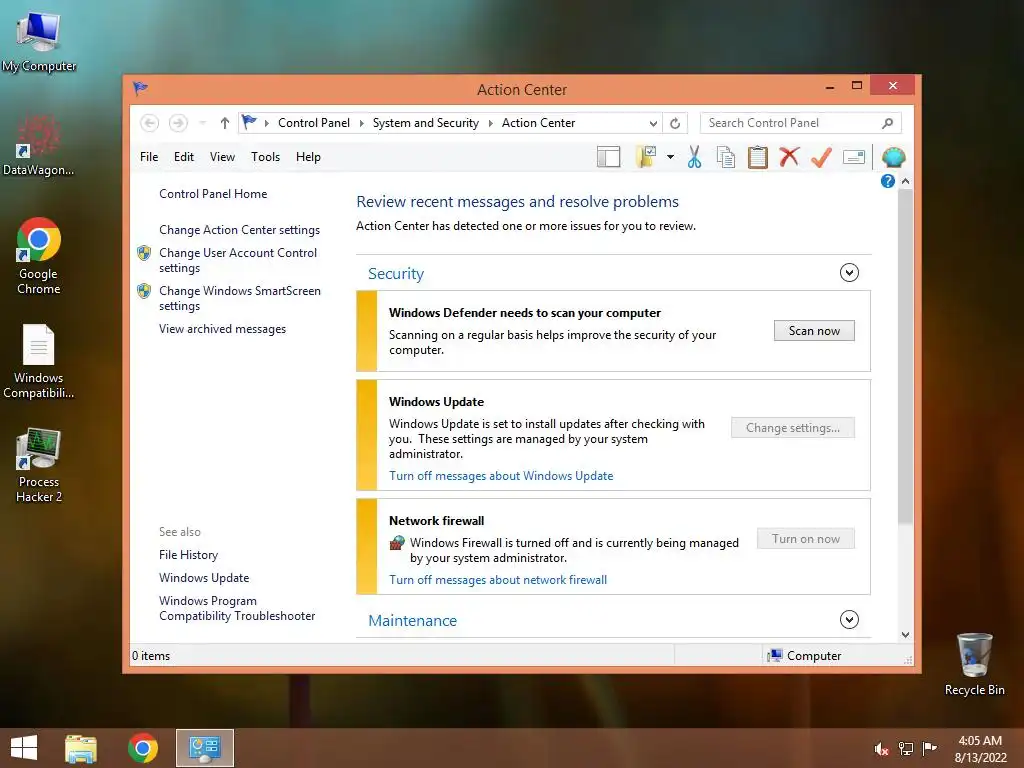The width and height of the screenshot is (1024, 768).
Task: Launch Chrome from the taskbar
Action: tap(142, 748)
